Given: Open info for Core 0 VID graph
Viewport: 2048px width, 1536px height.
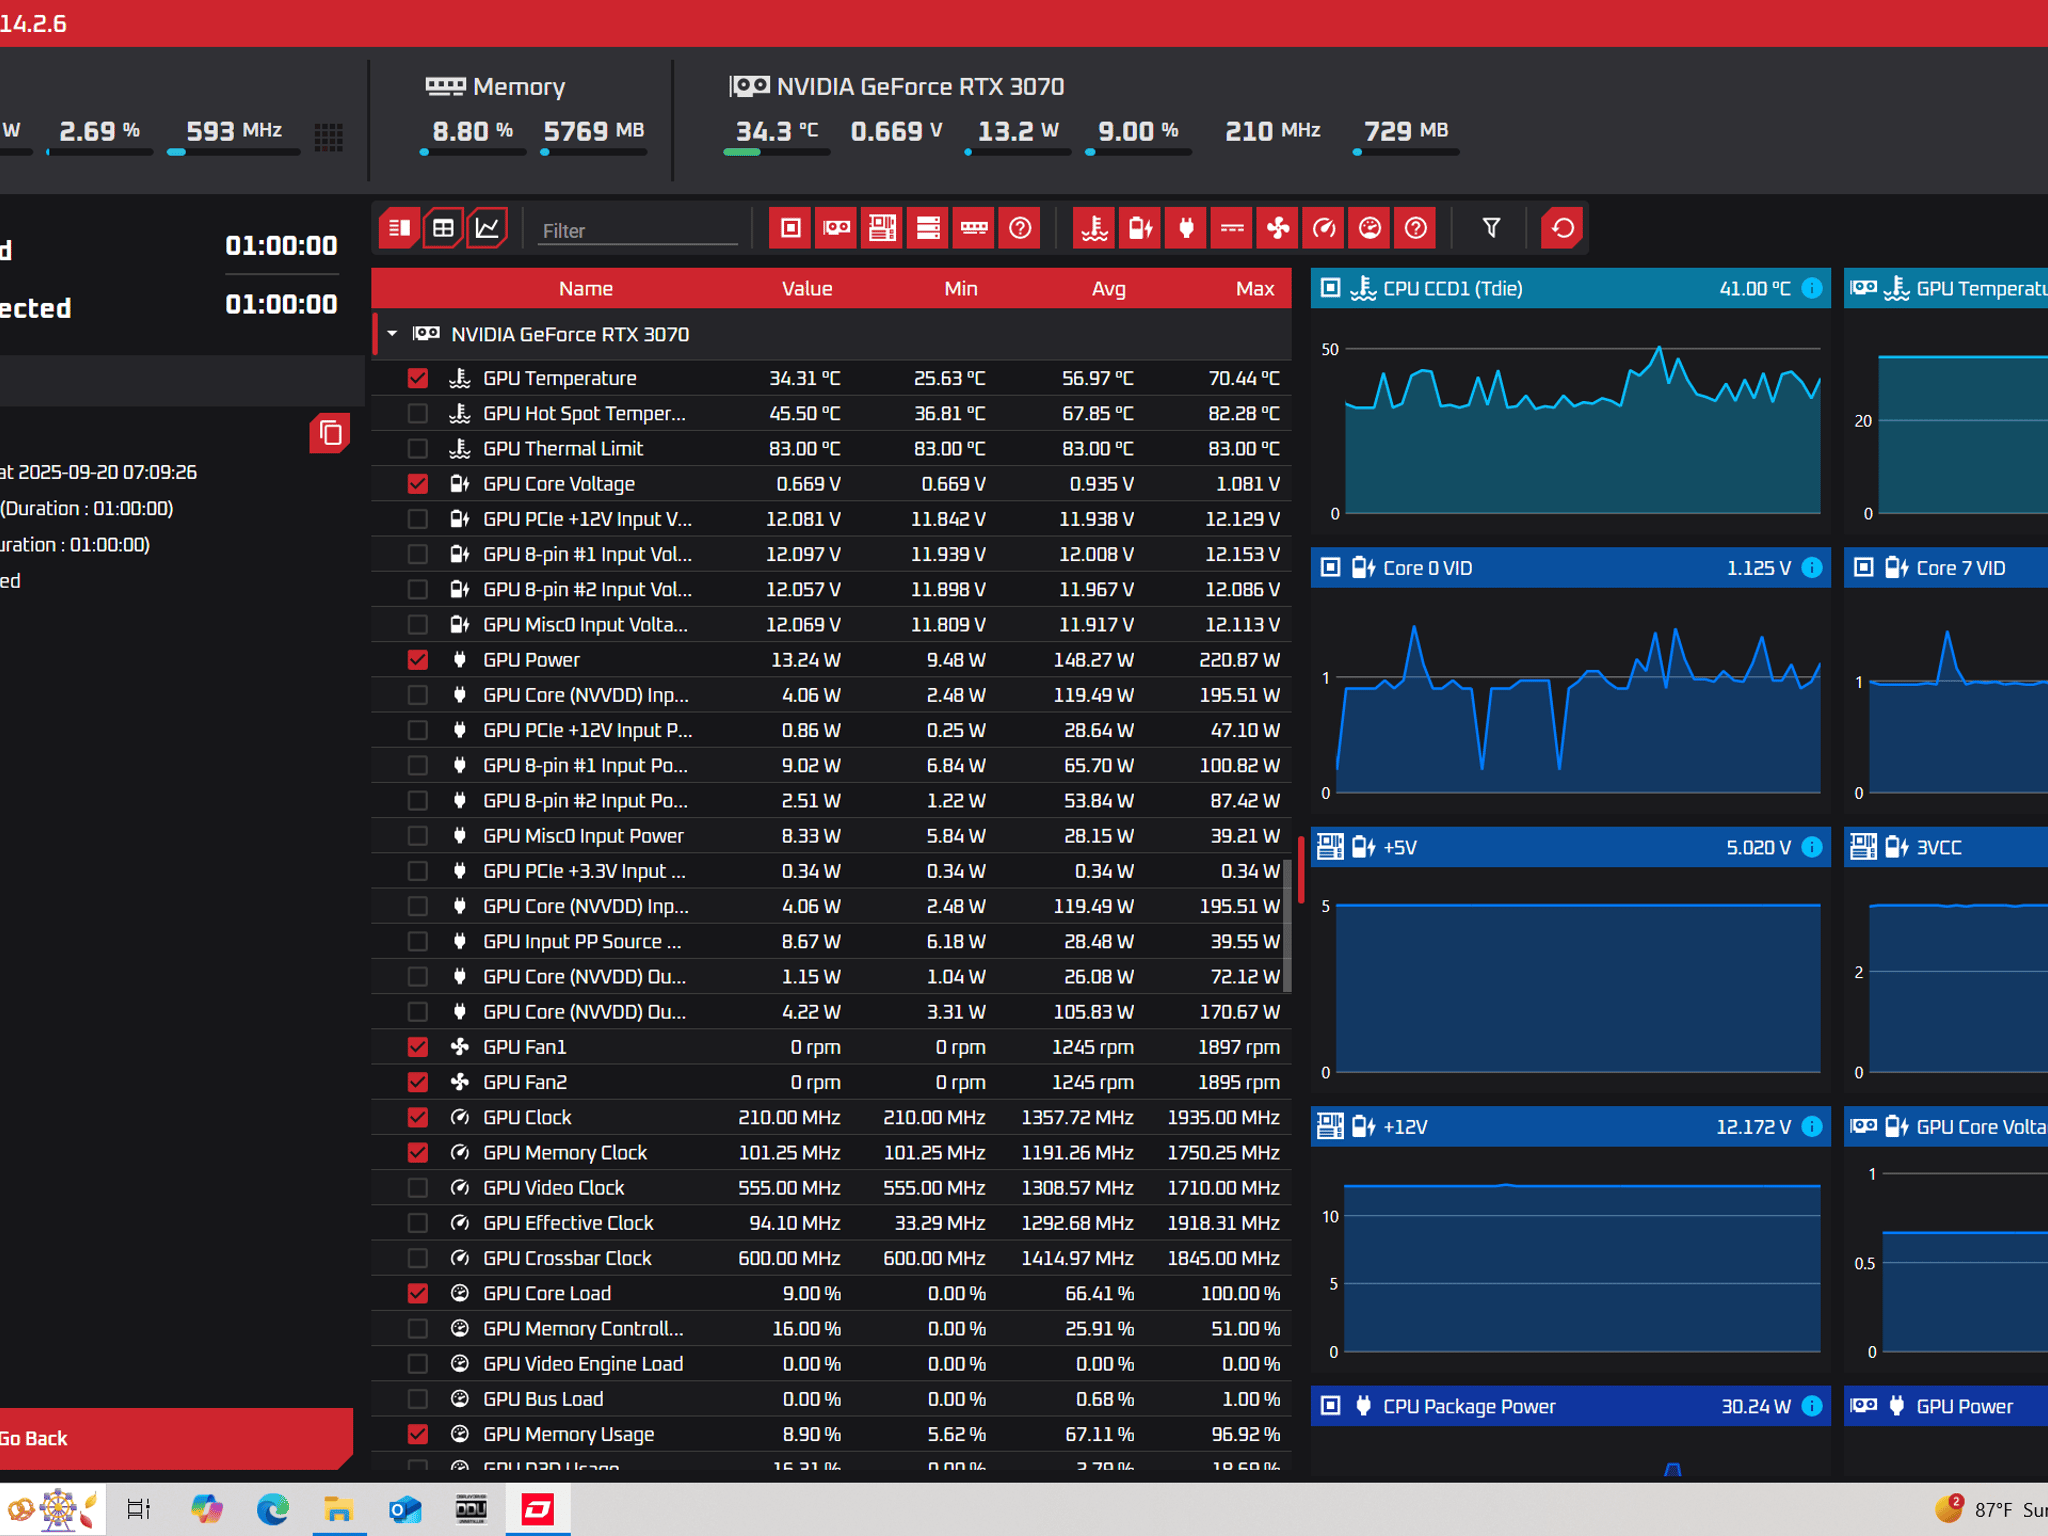Looking at the screenshot, I should pyautogui.click(x=1812, y=568).
